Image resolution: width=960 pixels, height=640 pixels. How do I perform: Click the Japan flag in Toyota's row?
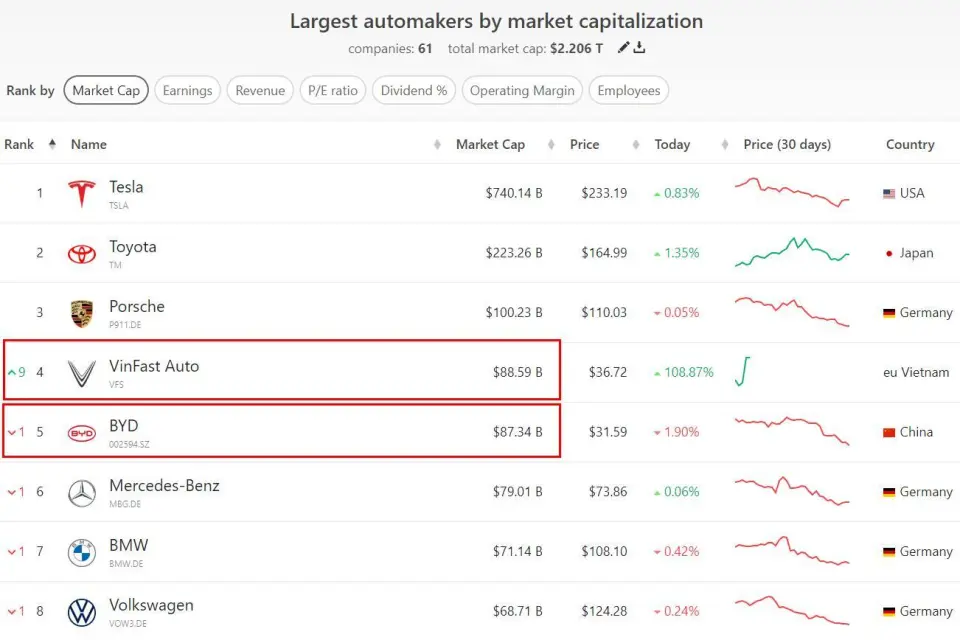[x=889, y=254]
